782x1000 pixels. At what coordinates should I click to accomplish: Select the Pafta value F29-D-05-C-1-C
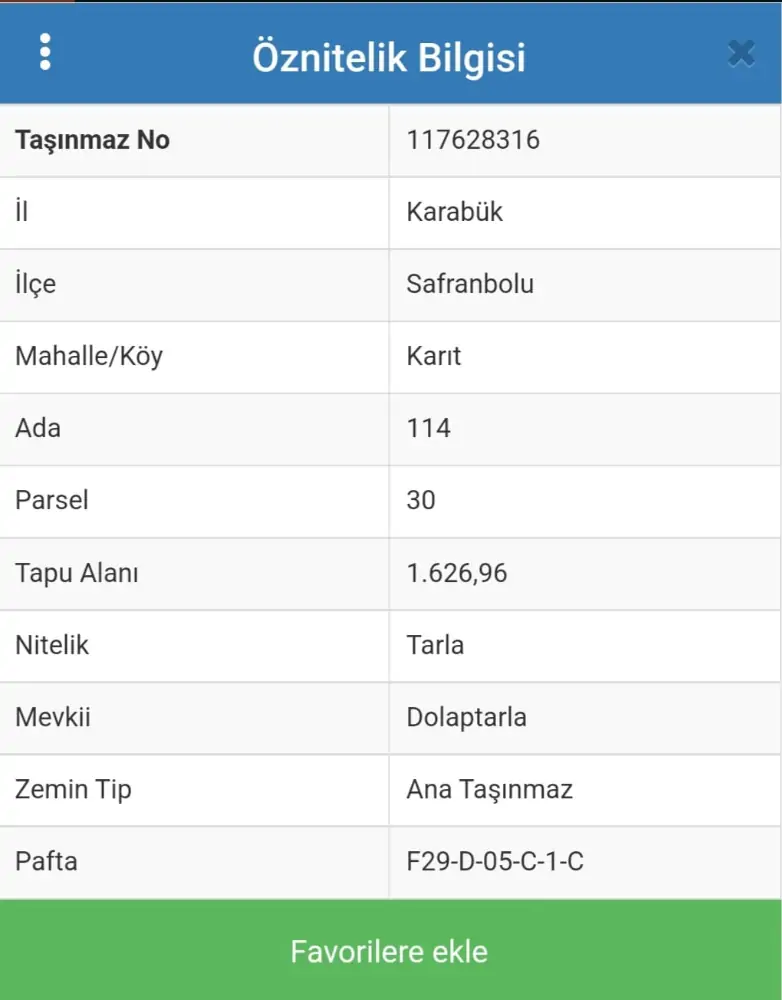click(495, 861)
